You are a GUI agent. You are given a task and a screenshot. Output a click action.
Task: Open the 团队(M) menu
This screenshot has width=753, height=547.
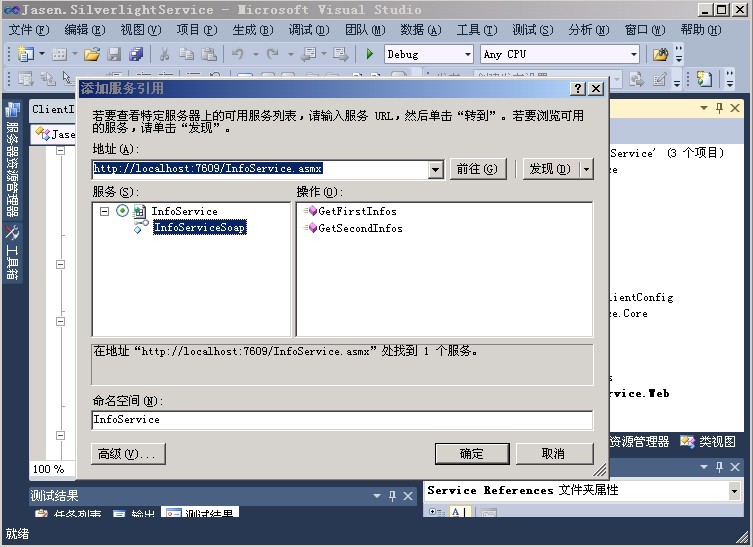tap(365, 30)
